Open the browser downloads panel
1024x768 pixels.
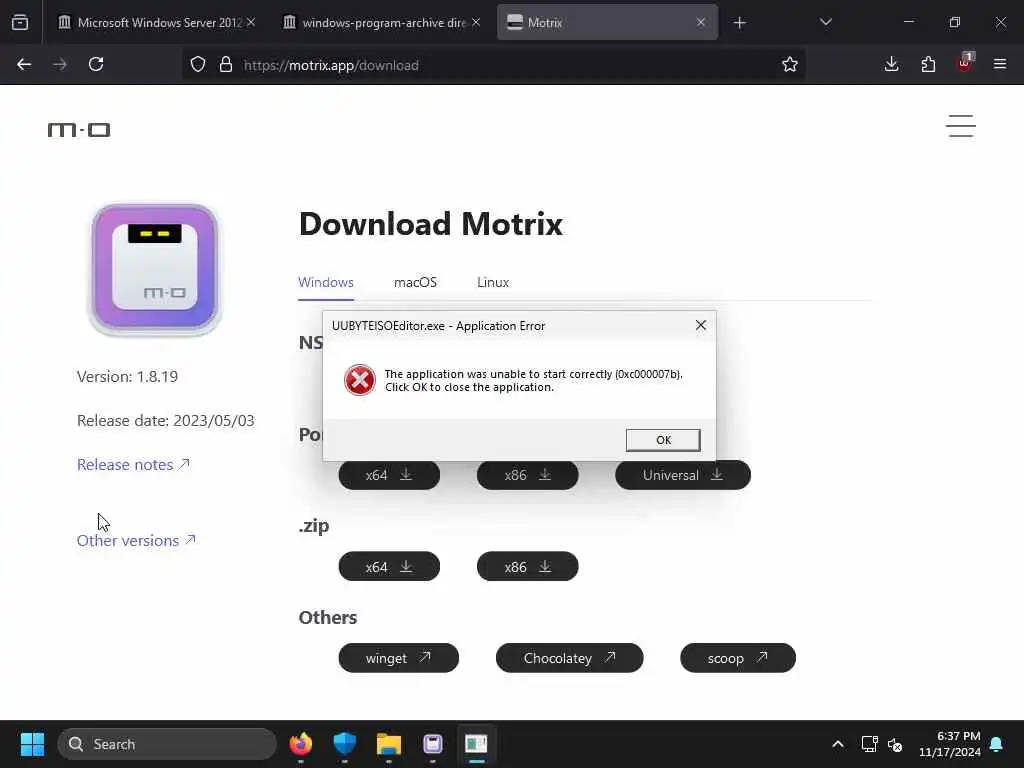click(x=891, y=64)
